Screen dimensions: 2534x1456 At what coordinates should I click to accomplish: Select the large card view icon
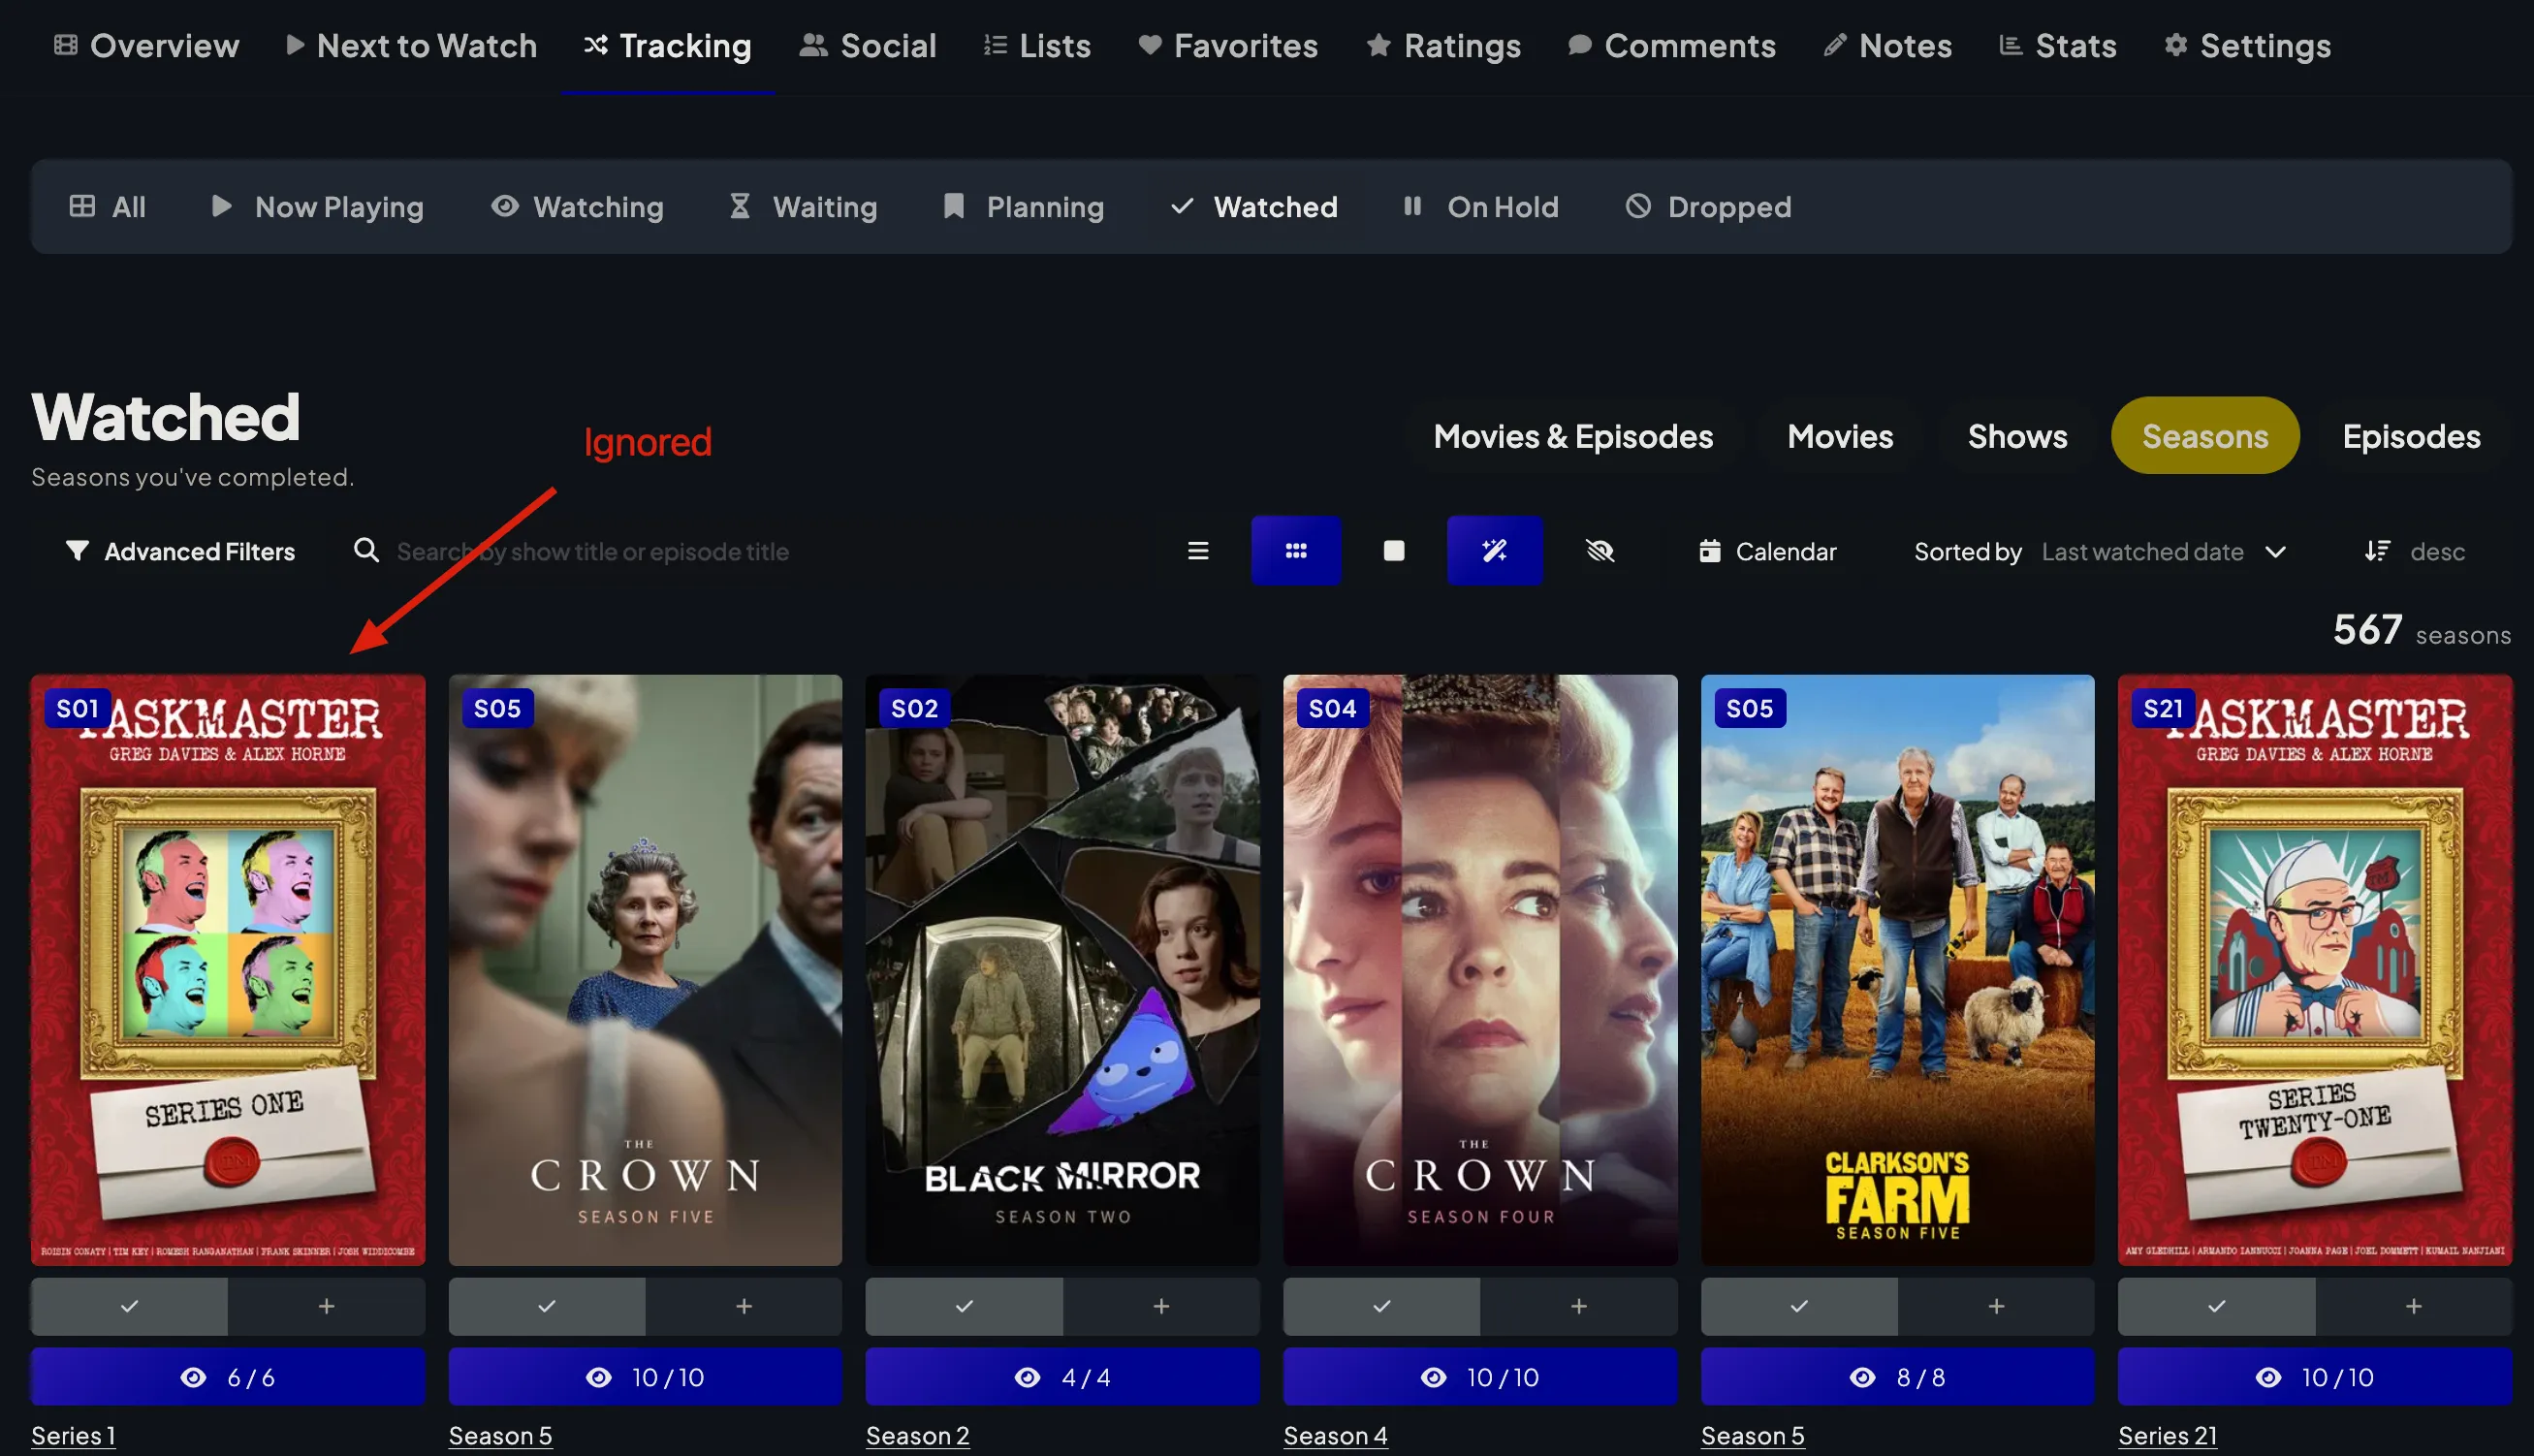tap(1394, 551)
